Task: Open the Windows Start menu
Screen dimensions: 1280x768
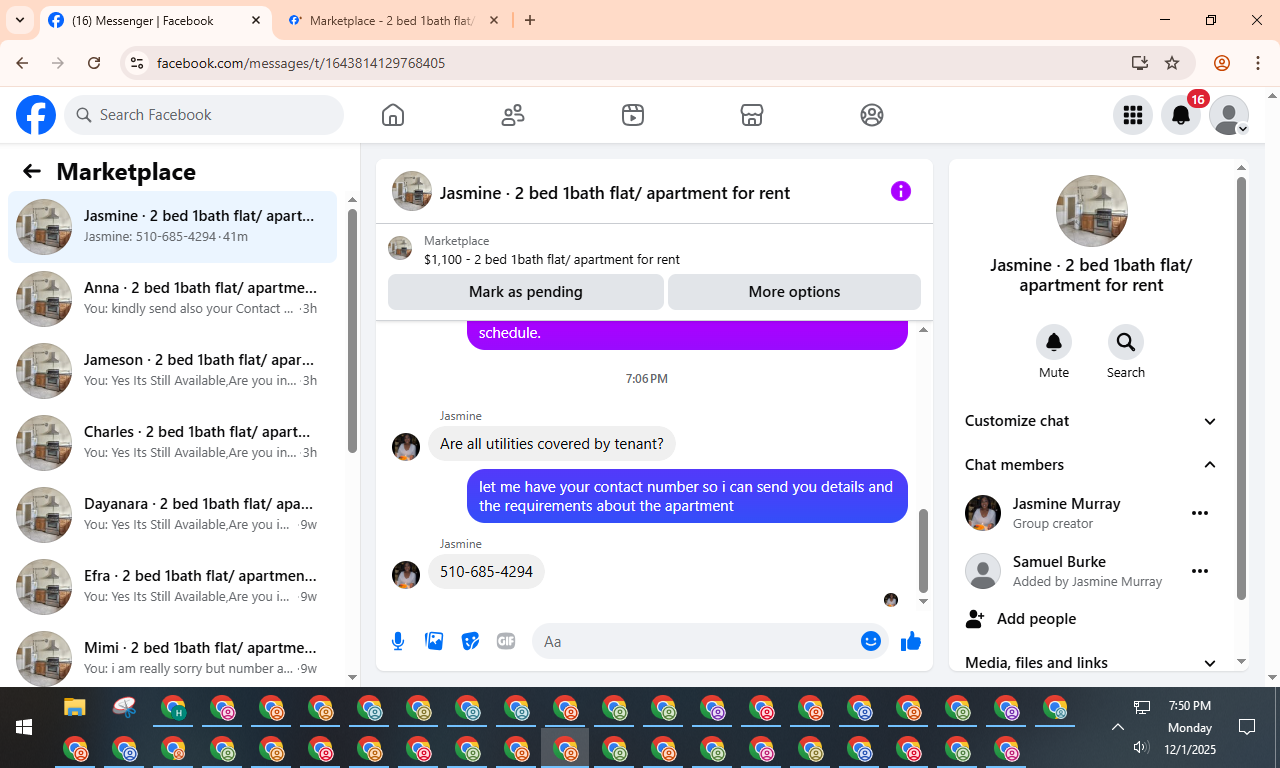Action: [x=24, y=727]
